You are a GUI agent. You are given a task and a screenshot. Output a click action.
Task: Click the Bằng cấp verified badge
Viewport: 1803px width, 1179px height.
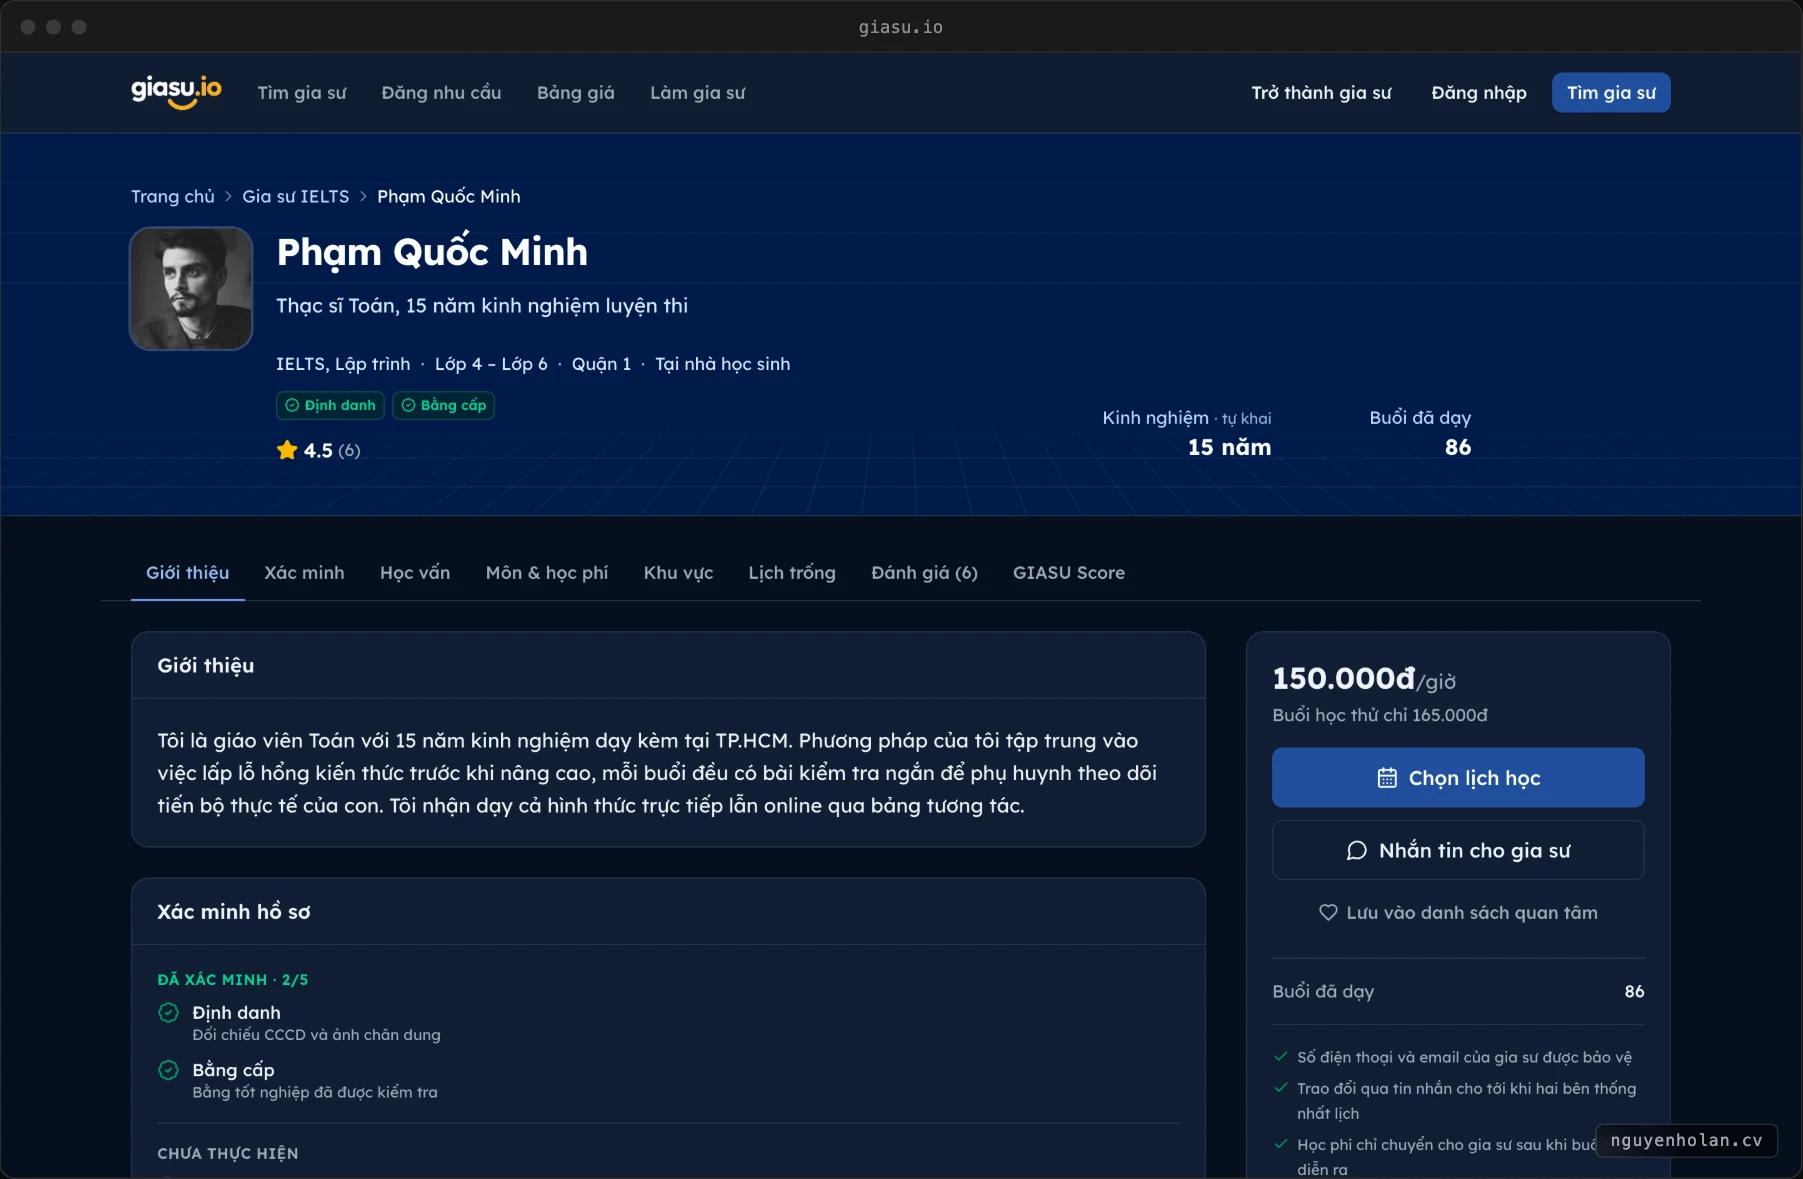[443, 405]
